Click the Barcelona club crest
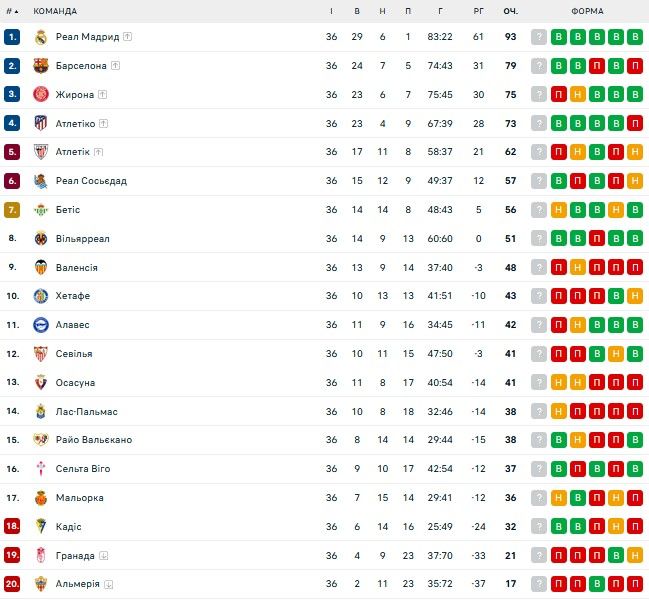 (41, 66)
